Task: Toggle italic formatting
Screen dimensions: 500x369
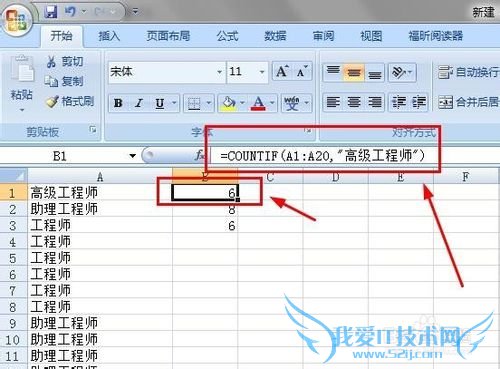Action: point(138,103)
